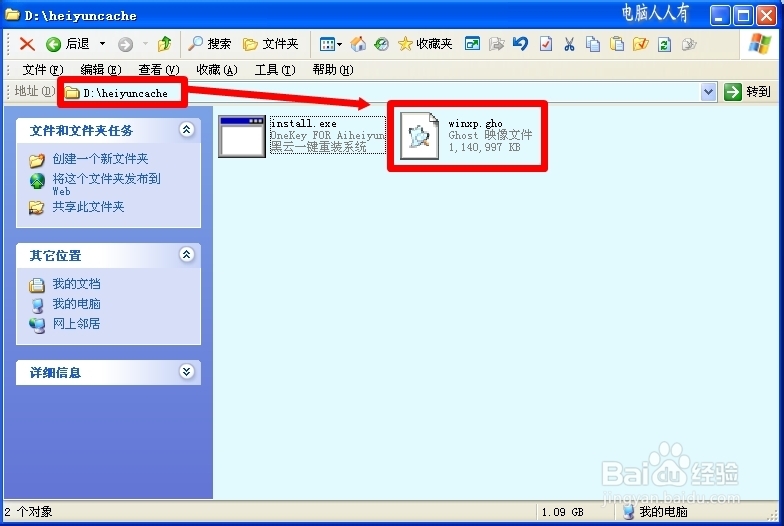Select the install.exe file name
The image size is (784, 526).
[304, 124]
